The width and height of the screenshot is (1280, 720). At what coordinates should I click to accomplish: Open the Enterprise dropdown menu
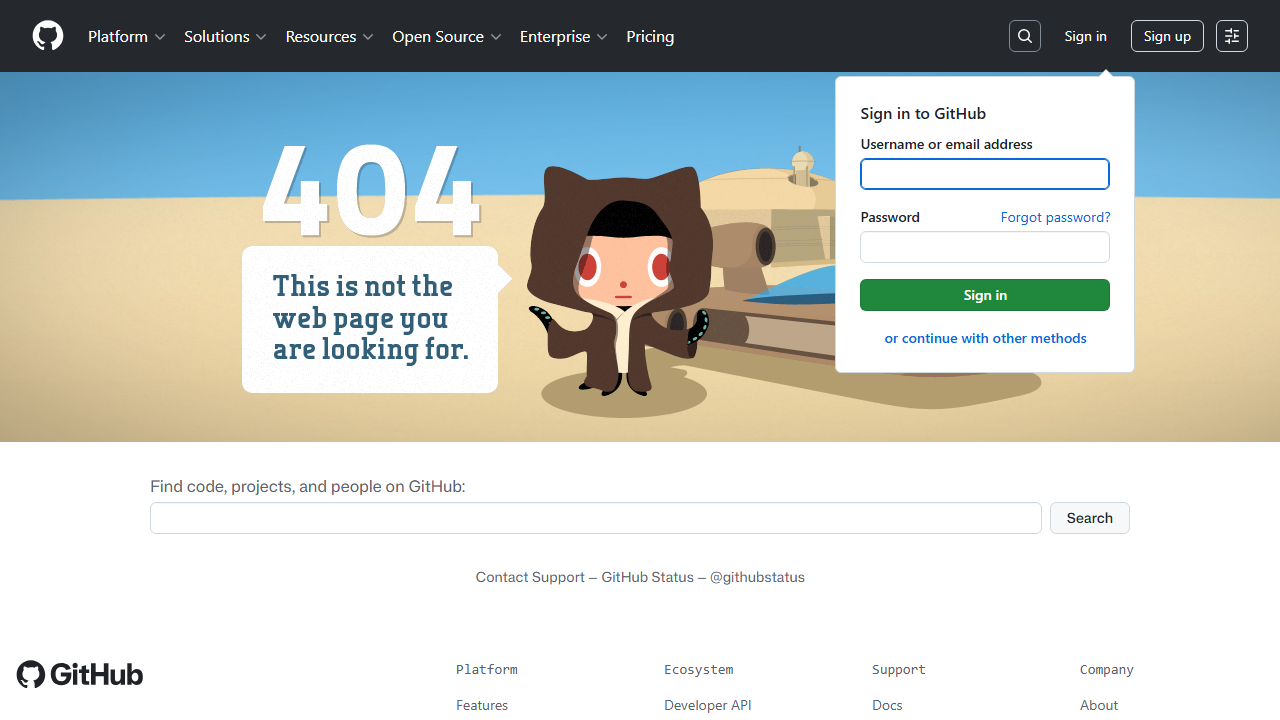tap(563, 36)
